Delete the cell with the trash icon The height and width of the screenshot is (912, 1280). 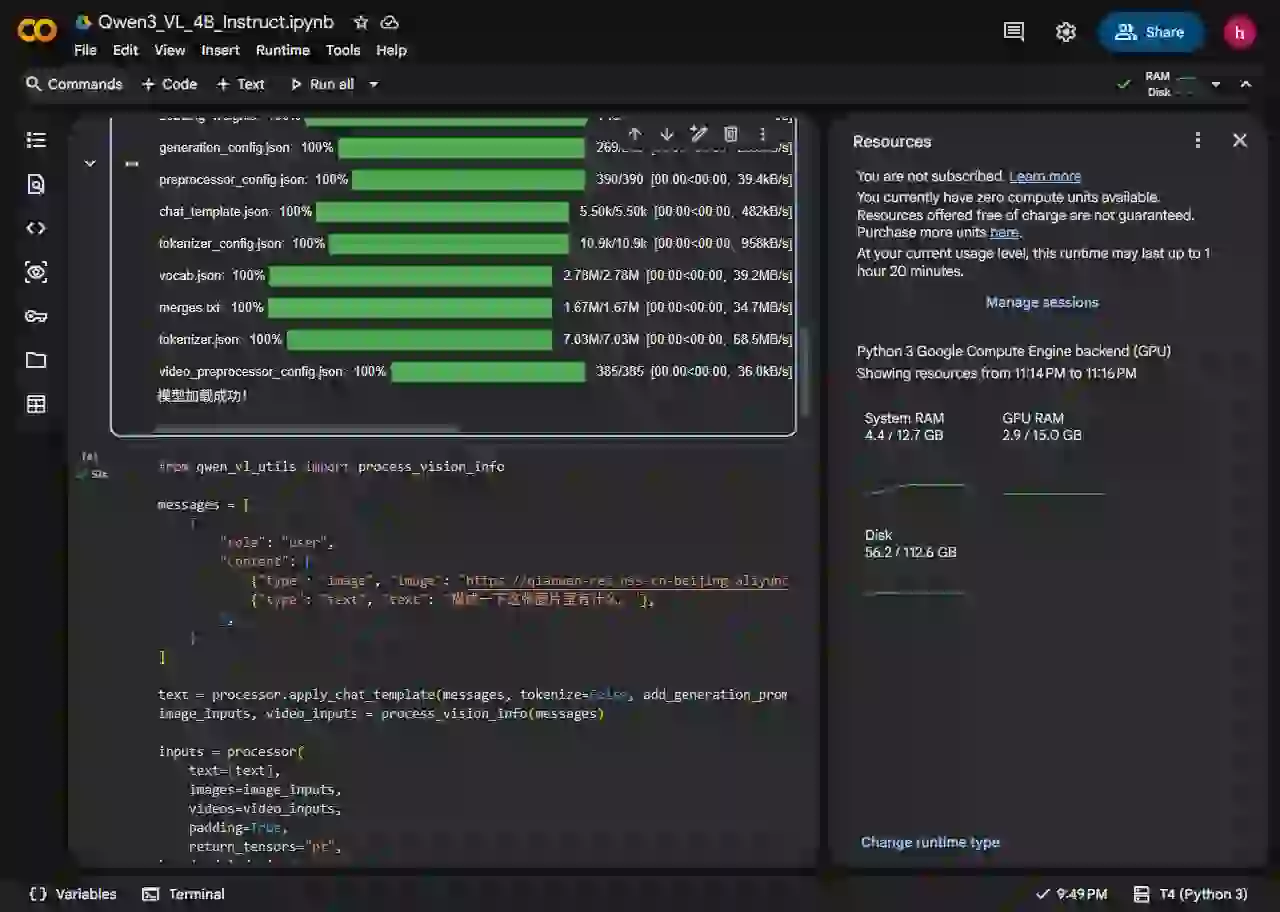[x=731, y=134]
